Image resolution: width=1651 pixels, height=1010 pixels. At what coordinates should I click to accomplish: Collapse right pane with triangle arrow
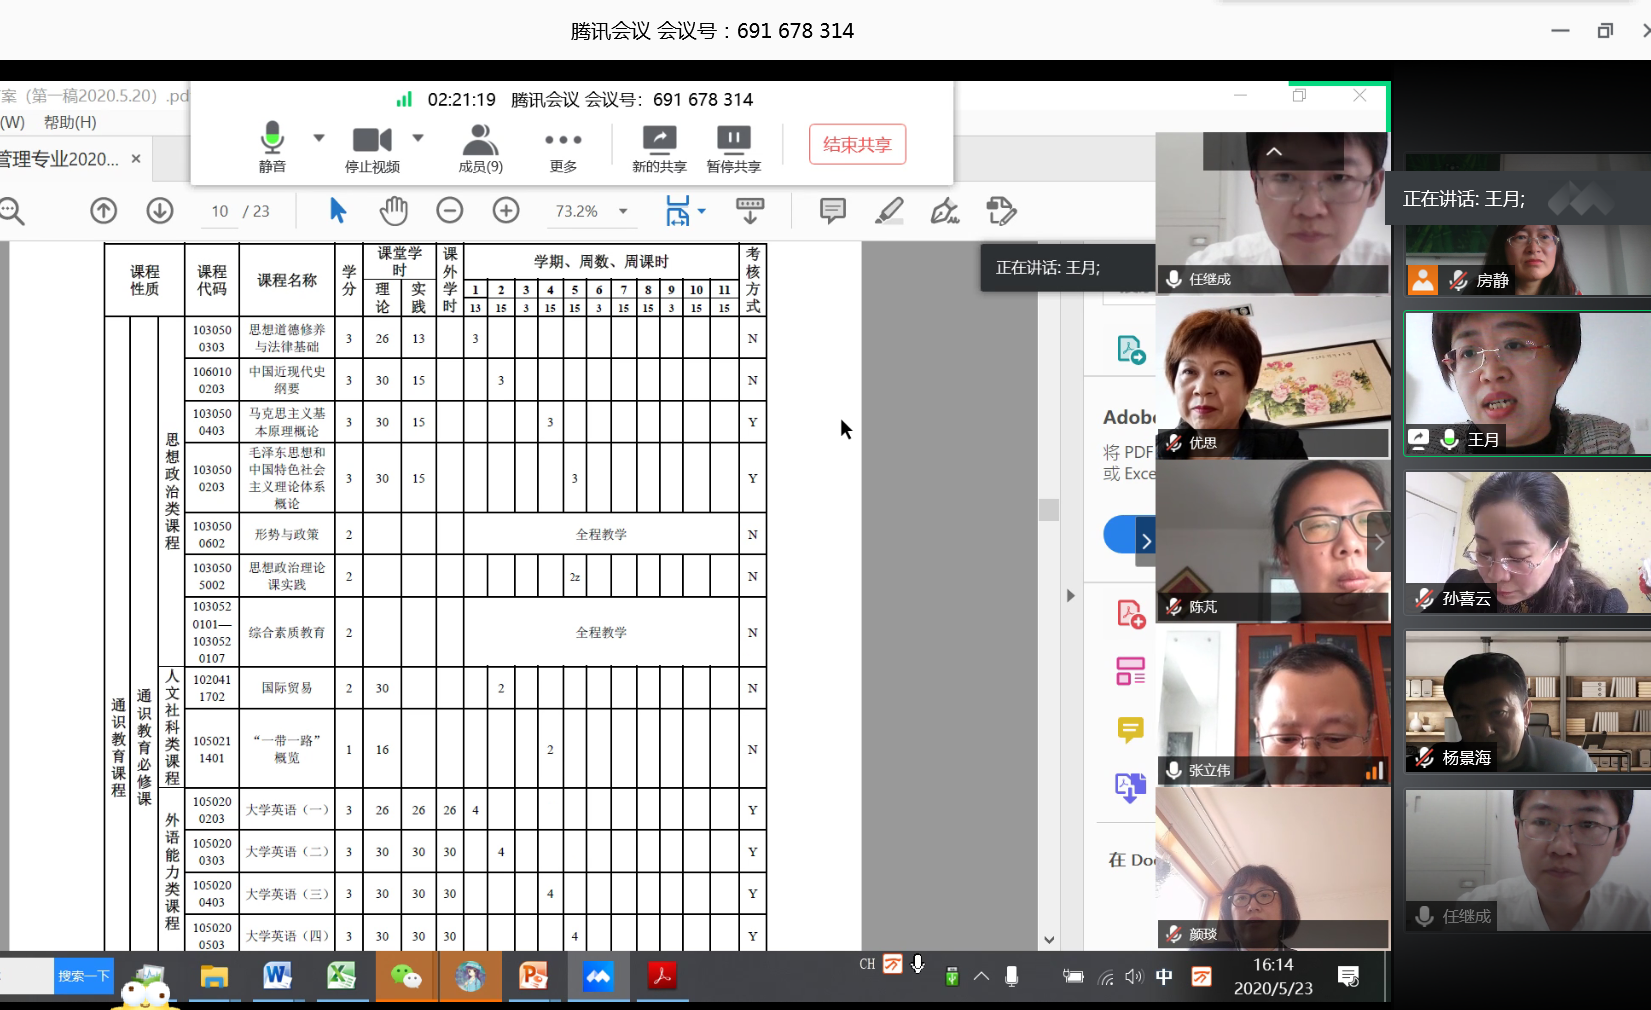pyautogui.click(x=1070, y=596)
